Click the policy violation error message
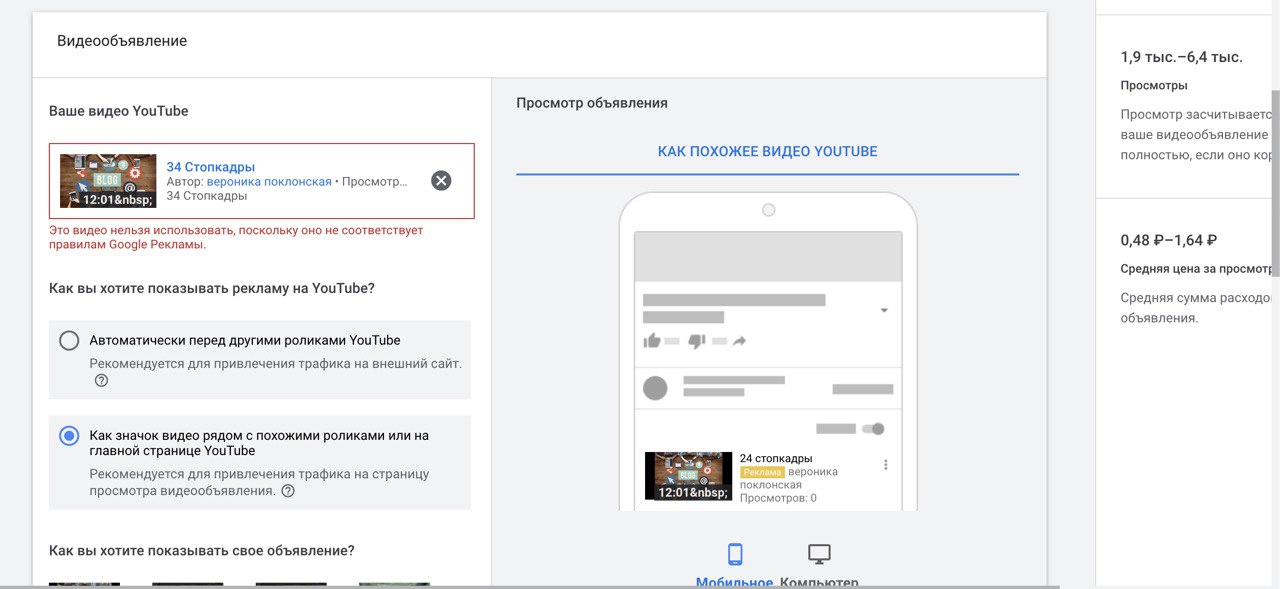The image size is (1280, 589). click(236, 237)
